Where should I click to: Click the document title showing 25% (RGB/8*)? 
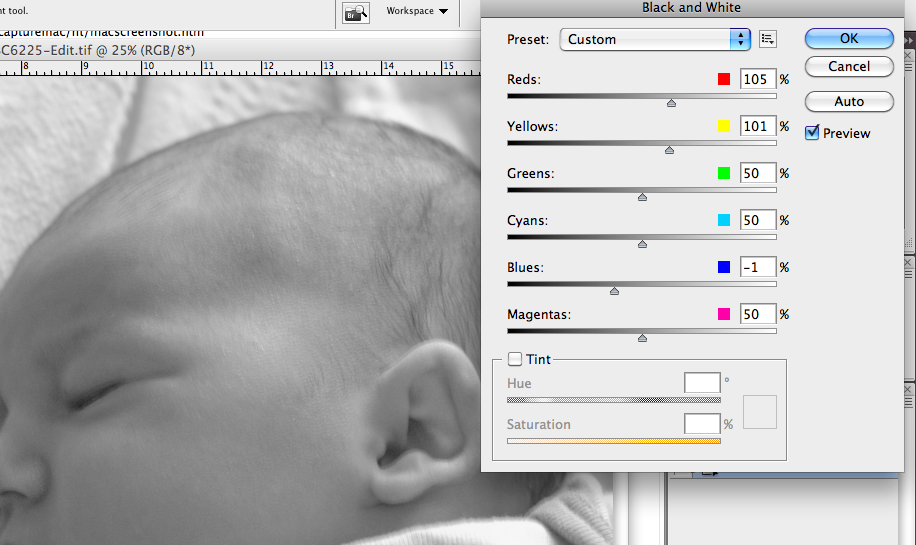(97, 50)
